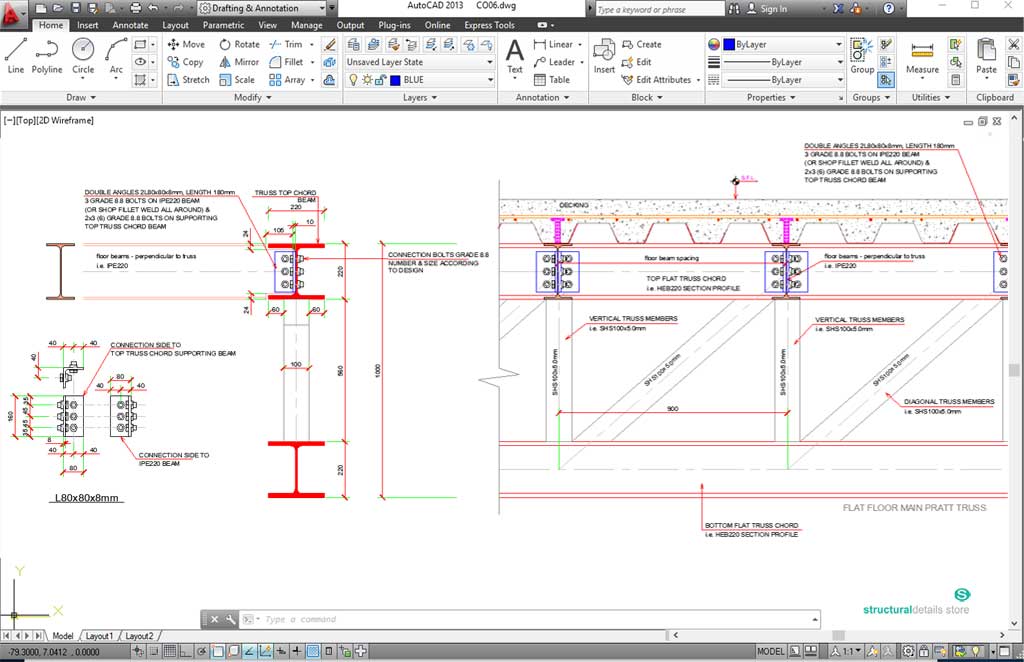
Task: Toggle Grid Display in status bar
Action: click(170, 651)
